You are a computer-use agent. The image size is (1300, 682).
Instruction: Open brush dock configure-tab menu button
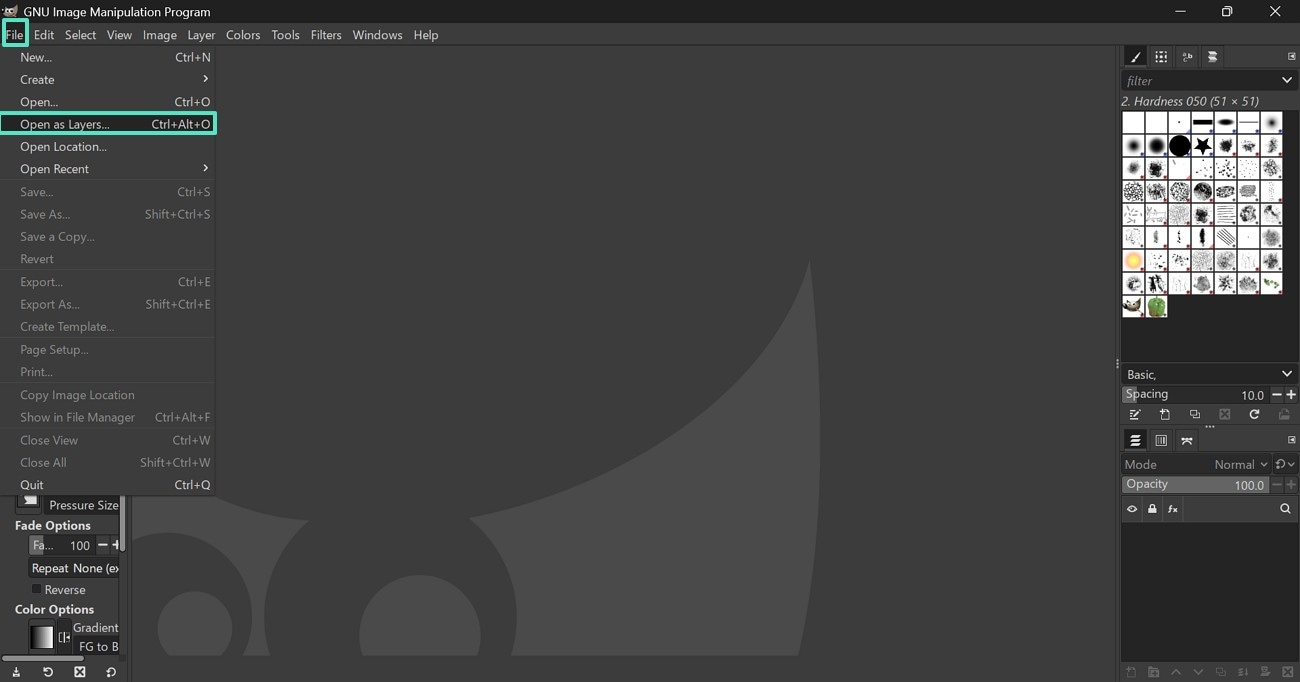(x=1291, y=57)
